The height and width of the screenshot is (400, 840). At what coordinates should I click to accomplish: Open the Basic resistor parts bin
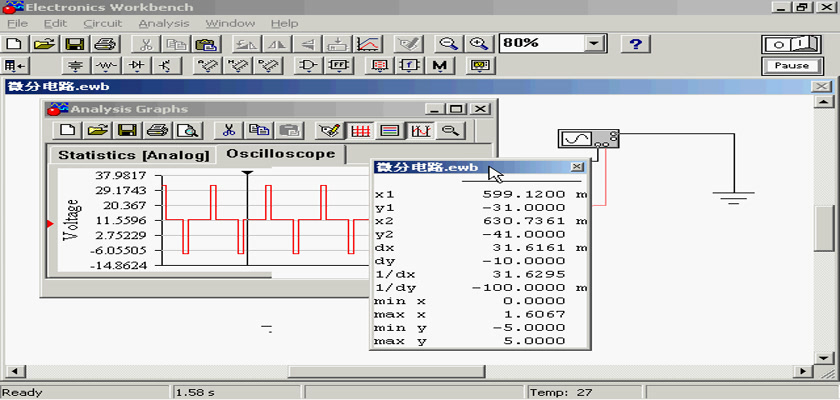pos(107,65)
